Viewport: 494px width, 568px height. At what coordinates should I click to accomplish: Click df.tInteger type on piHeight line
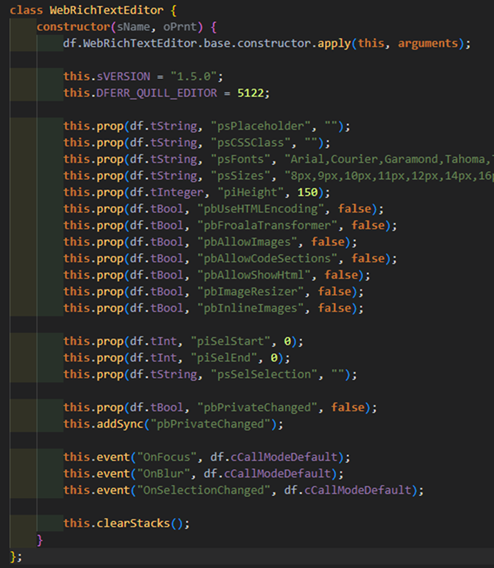coord(167,192)
